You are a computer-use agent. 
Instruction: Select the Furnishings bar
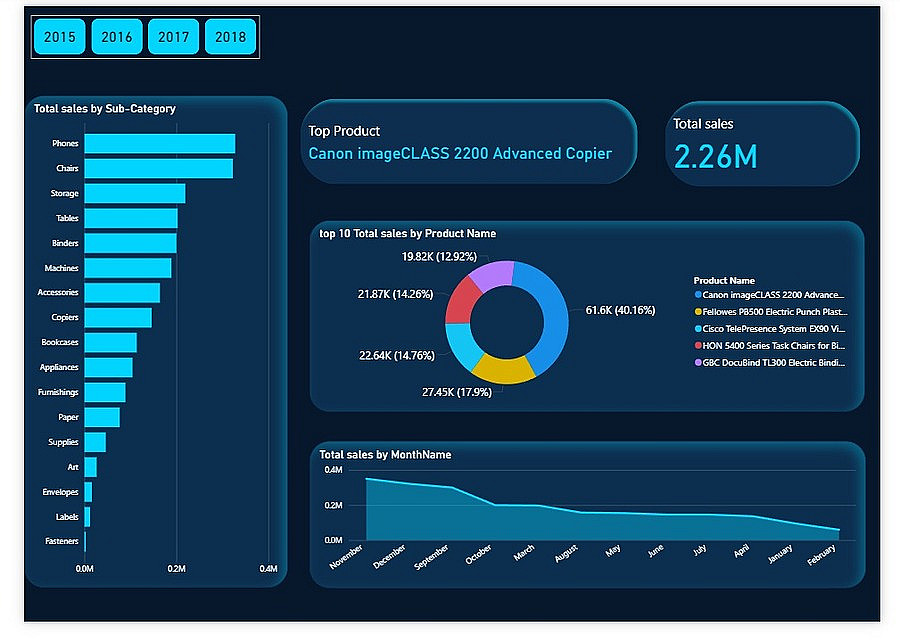coord(105,392)
